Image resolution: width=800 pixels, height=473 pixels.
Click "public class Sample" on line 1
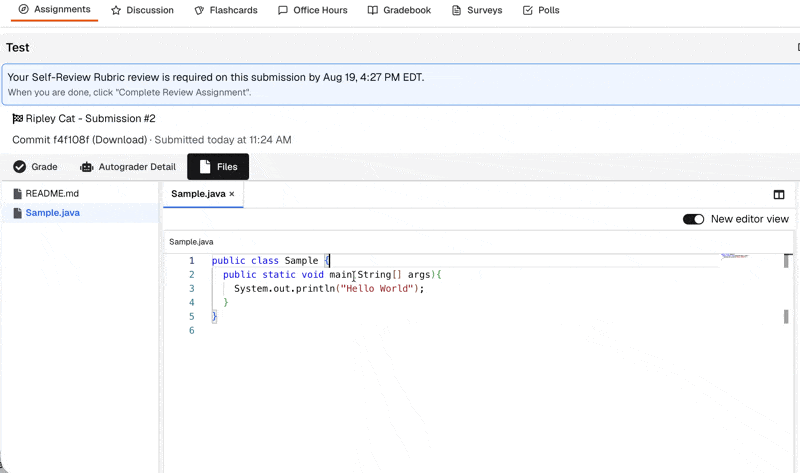(x=265, y=261)
